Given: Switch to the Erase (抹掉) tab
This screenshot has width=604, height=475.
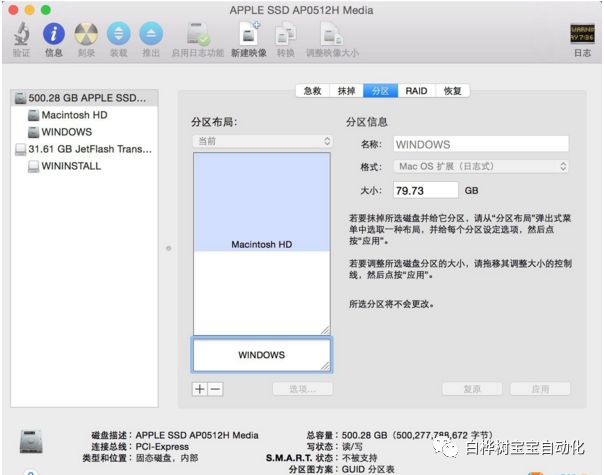Looking at the screenshot, I should coord(346,91).
